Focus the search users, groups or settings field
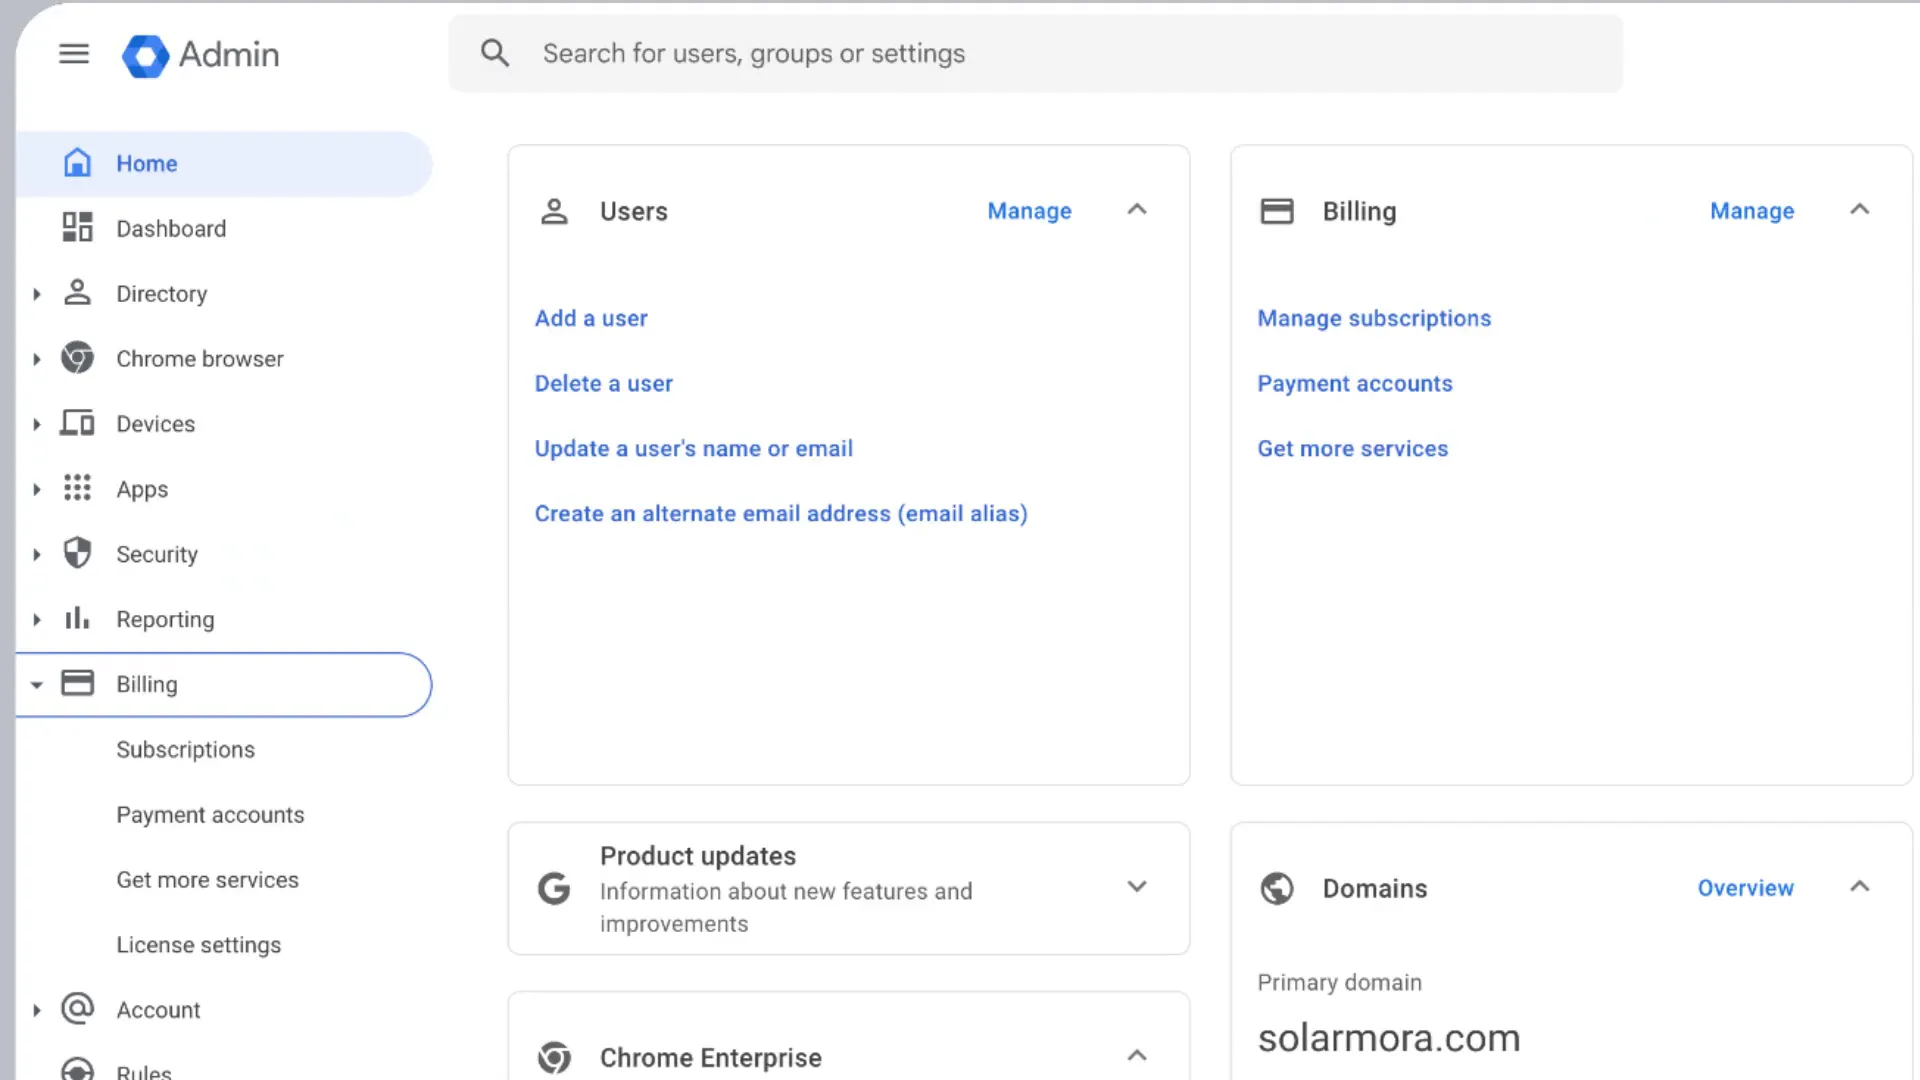This screenshot has width=1920, height=1080. tap(1035, 53)
